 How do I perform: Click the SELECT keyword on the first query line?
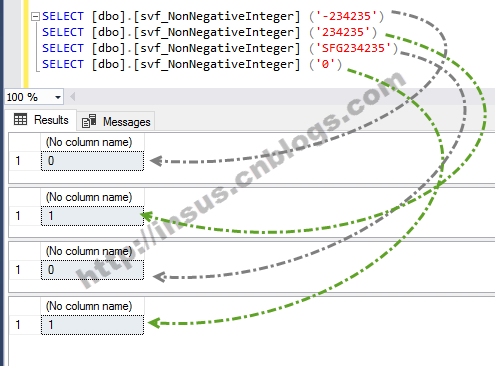pyautogui.click(x=63, y=16)
